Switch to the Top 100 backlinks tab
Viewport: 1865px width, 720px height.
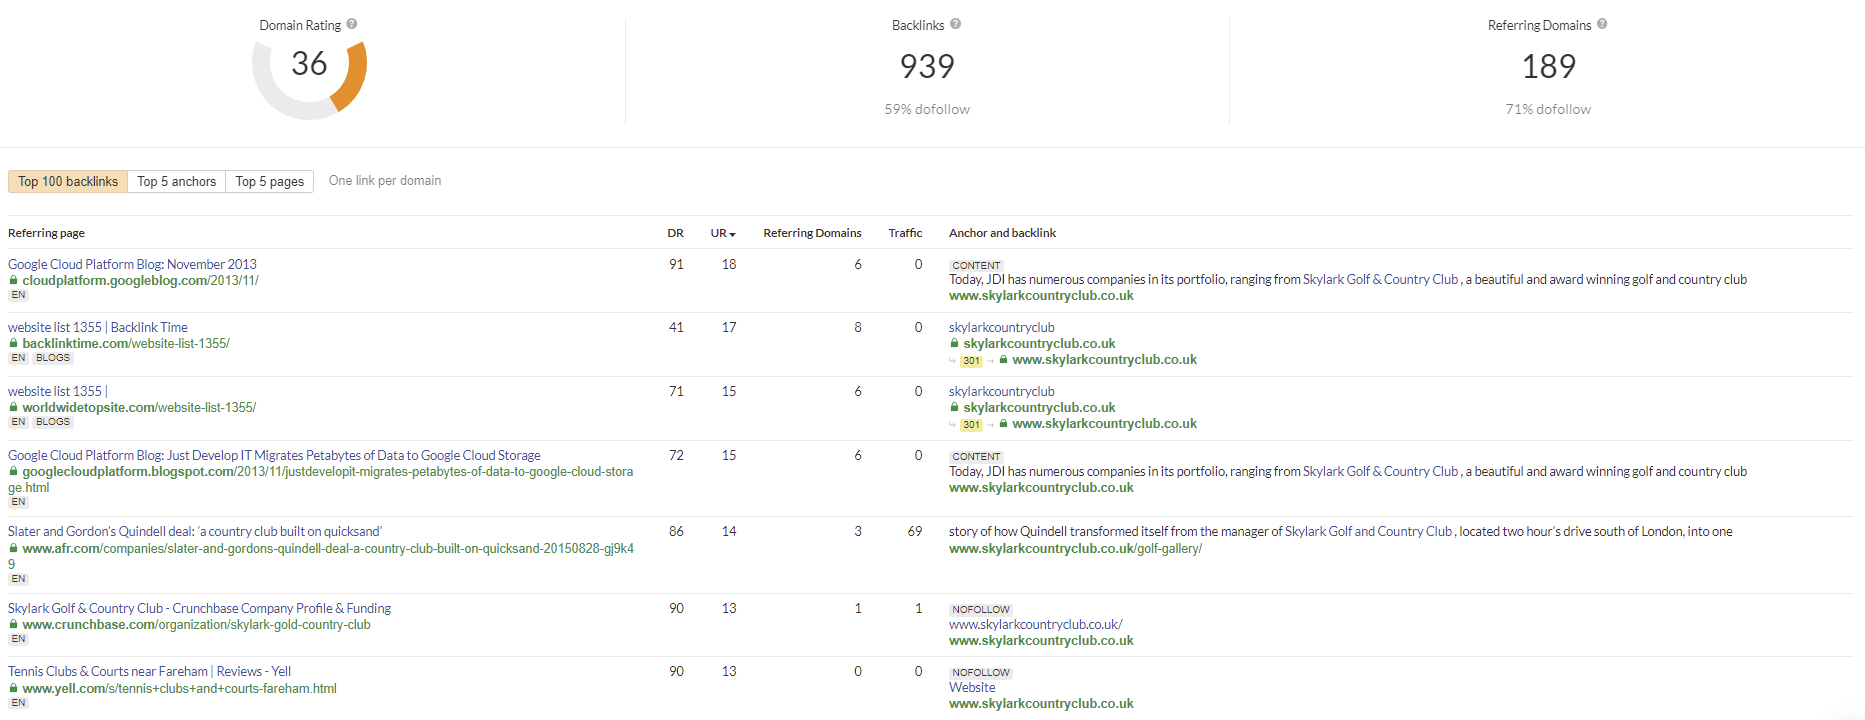tap(68, 181)
